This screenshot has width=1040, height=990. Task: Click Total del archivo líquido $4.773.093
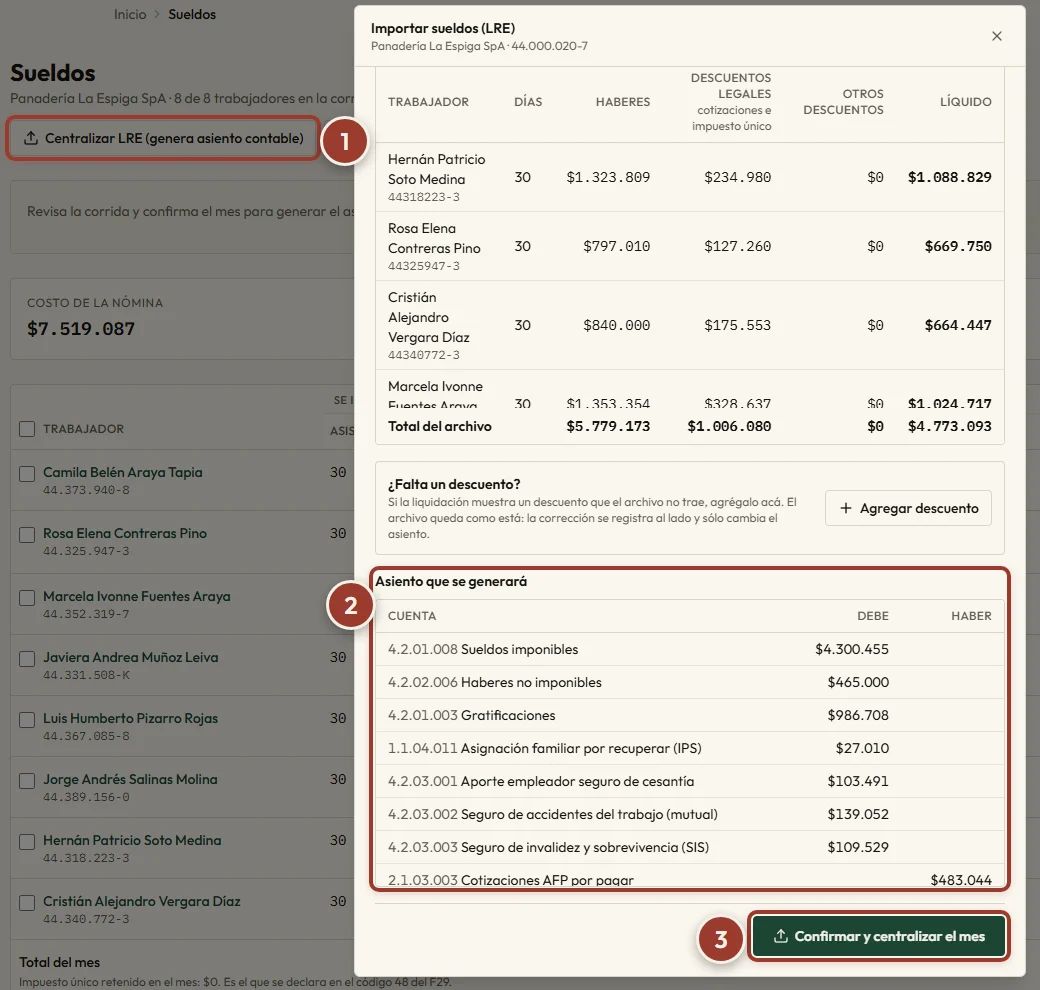tap(949, 426)
